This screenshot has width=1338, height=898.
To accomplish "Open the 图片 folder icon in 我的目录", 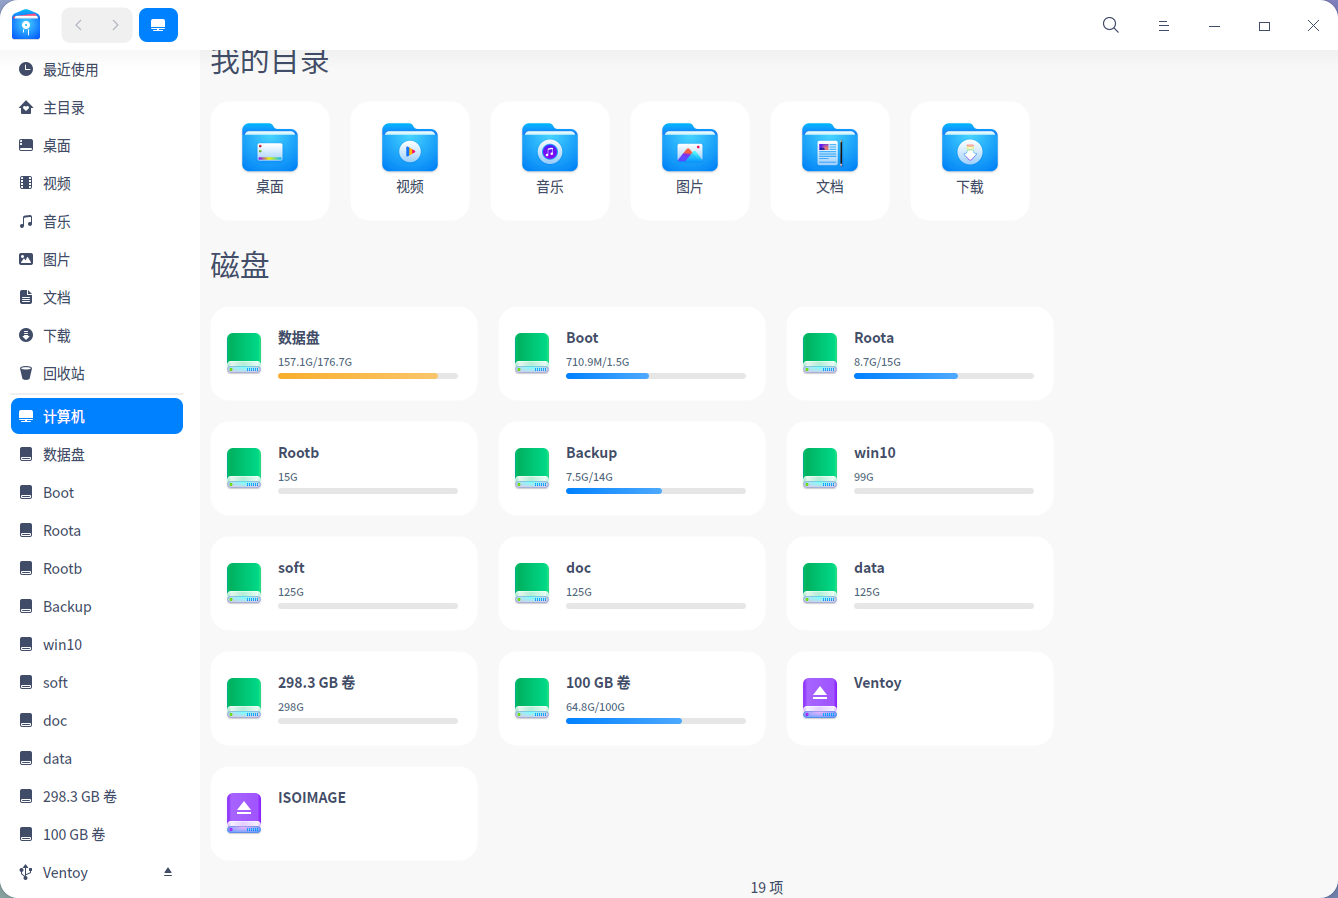I will point(690,148).
